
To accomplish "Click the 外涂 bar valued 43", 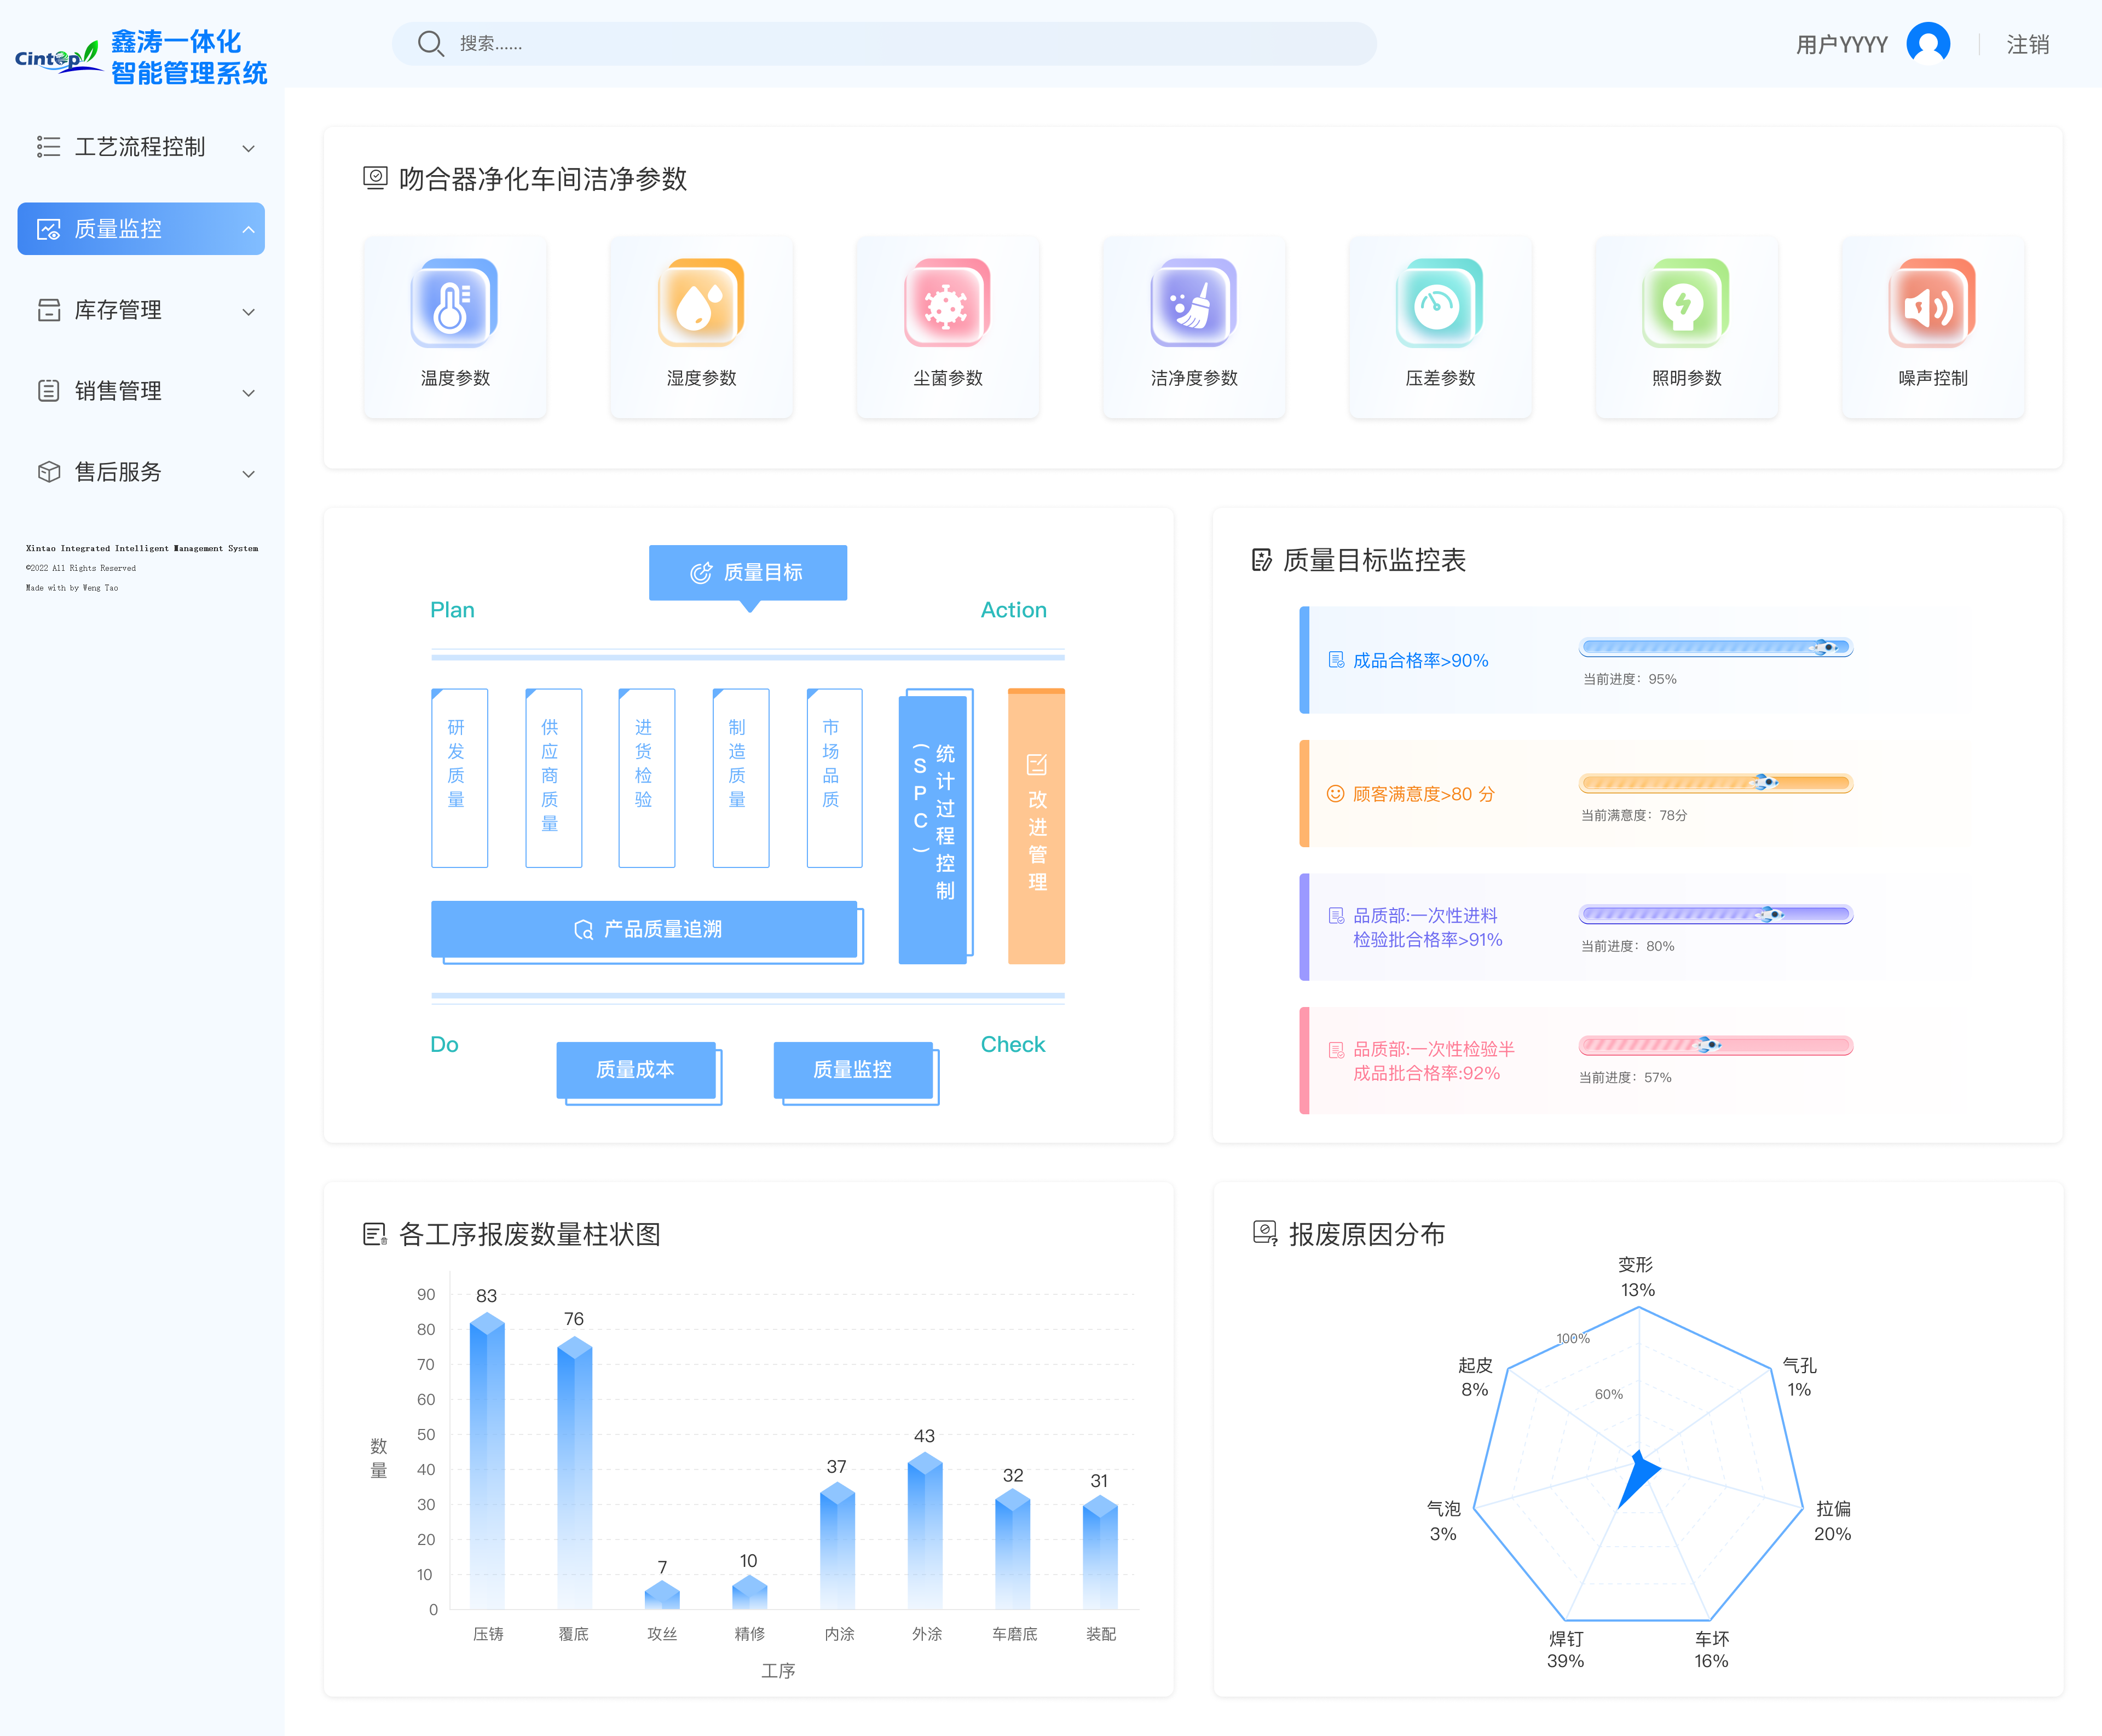I will (x=925, y=1531).
